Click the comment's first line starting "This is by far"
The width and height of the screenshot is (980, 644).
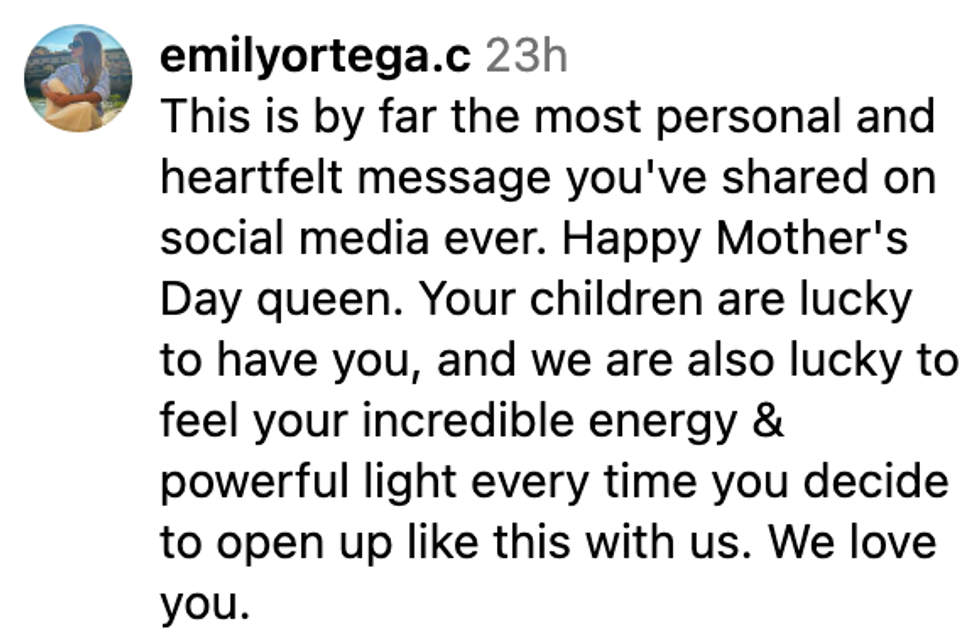(546, 118)
